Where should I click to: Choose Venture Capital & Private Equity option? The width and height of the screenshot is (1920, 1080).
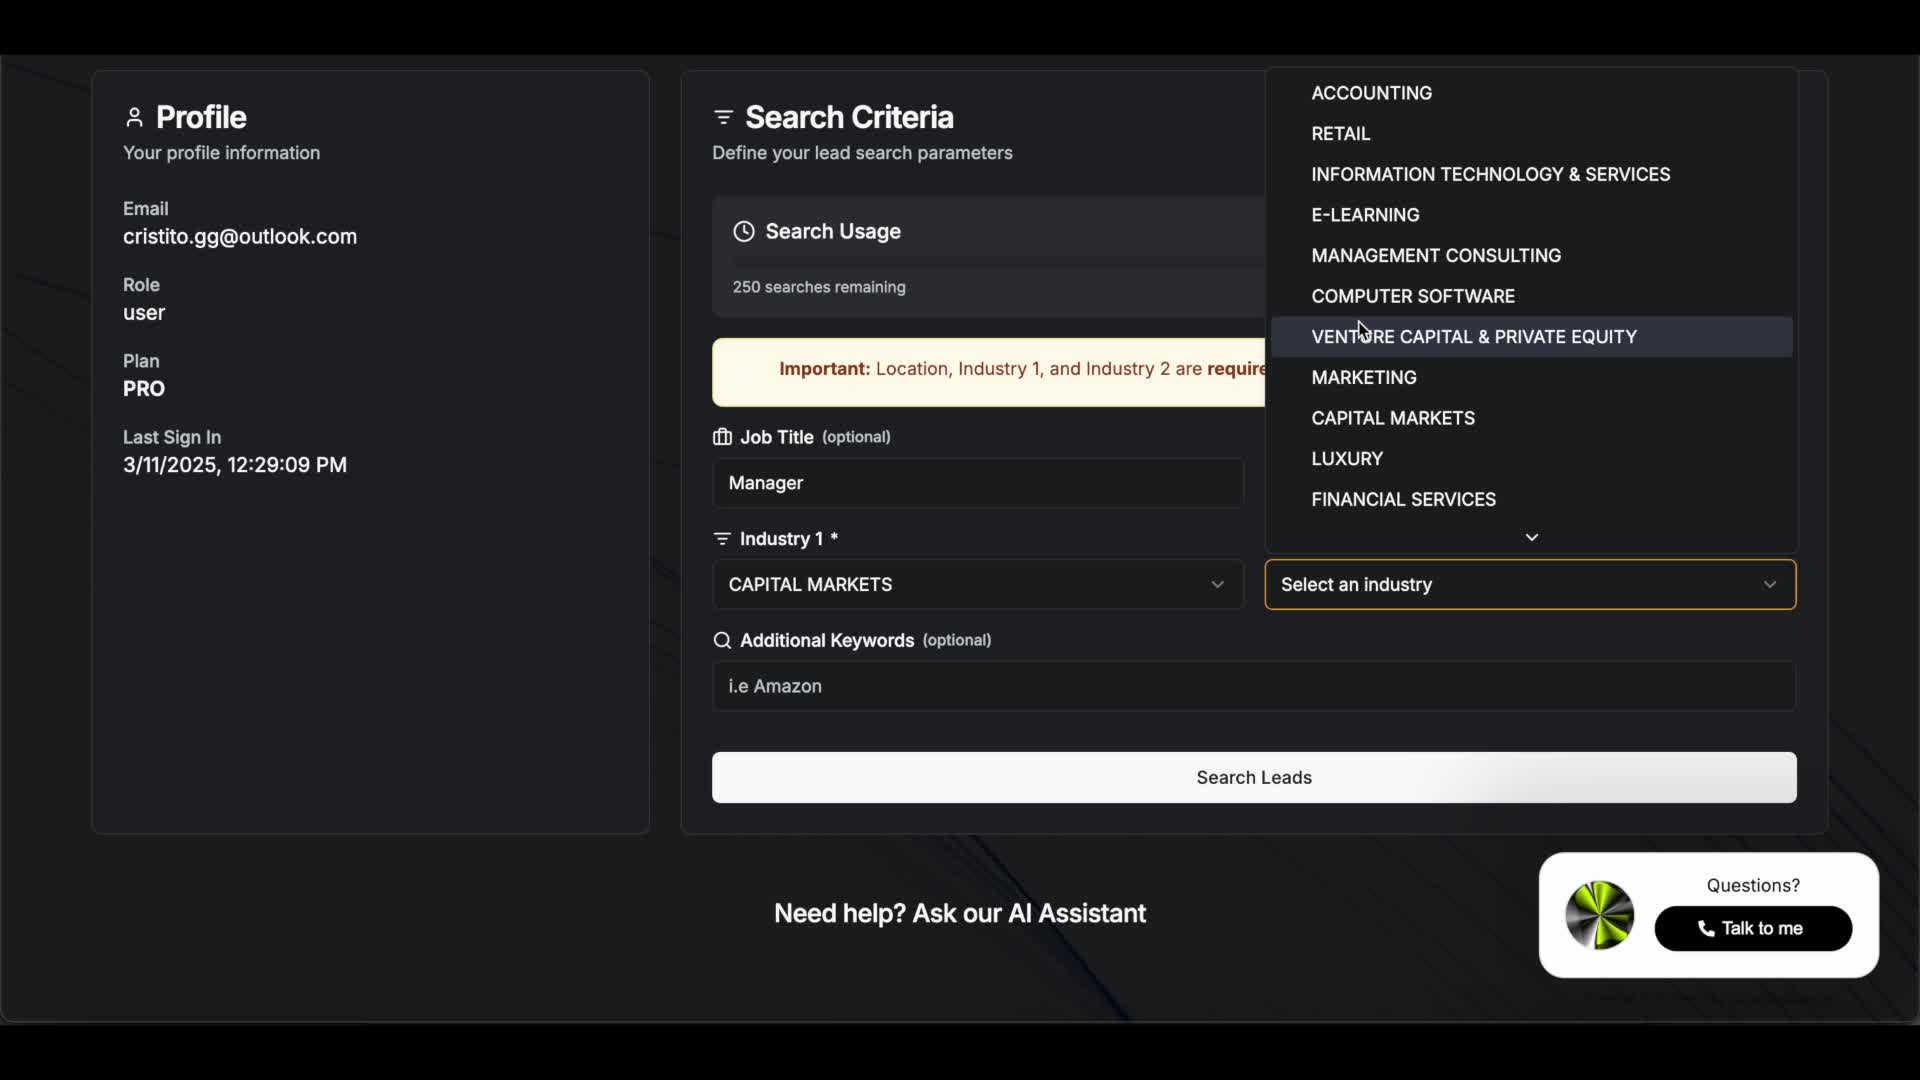pyautogui.click(x=1473, y=337)
